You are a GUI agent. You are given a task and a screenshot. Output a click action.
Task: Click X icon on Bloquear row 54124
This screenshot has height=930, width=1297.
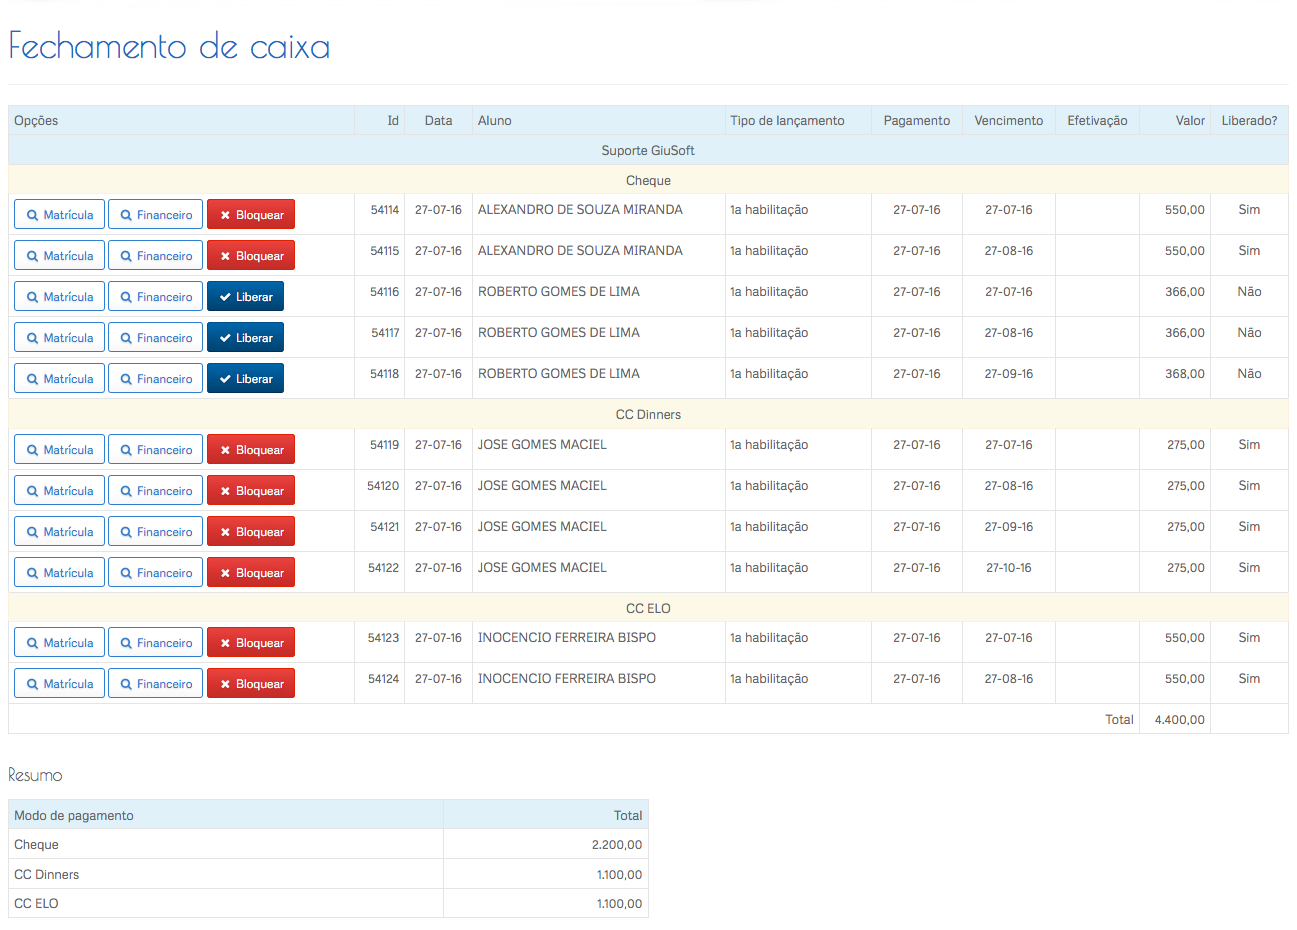click(x=225, y=685)
